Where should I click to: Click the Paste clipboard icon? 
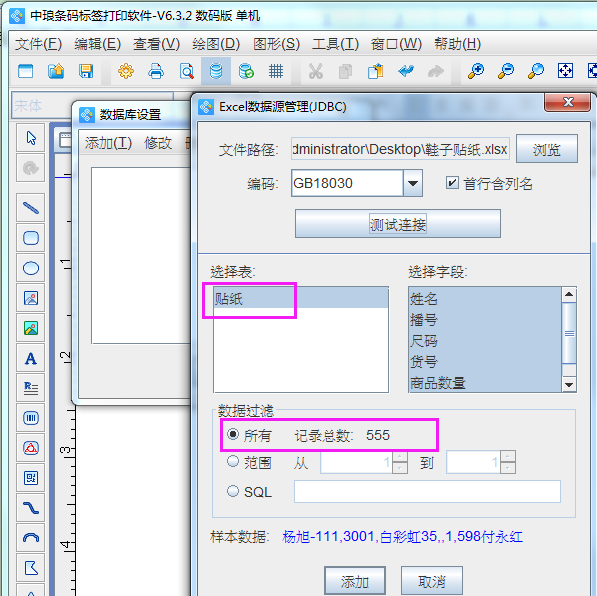(376, 71)
